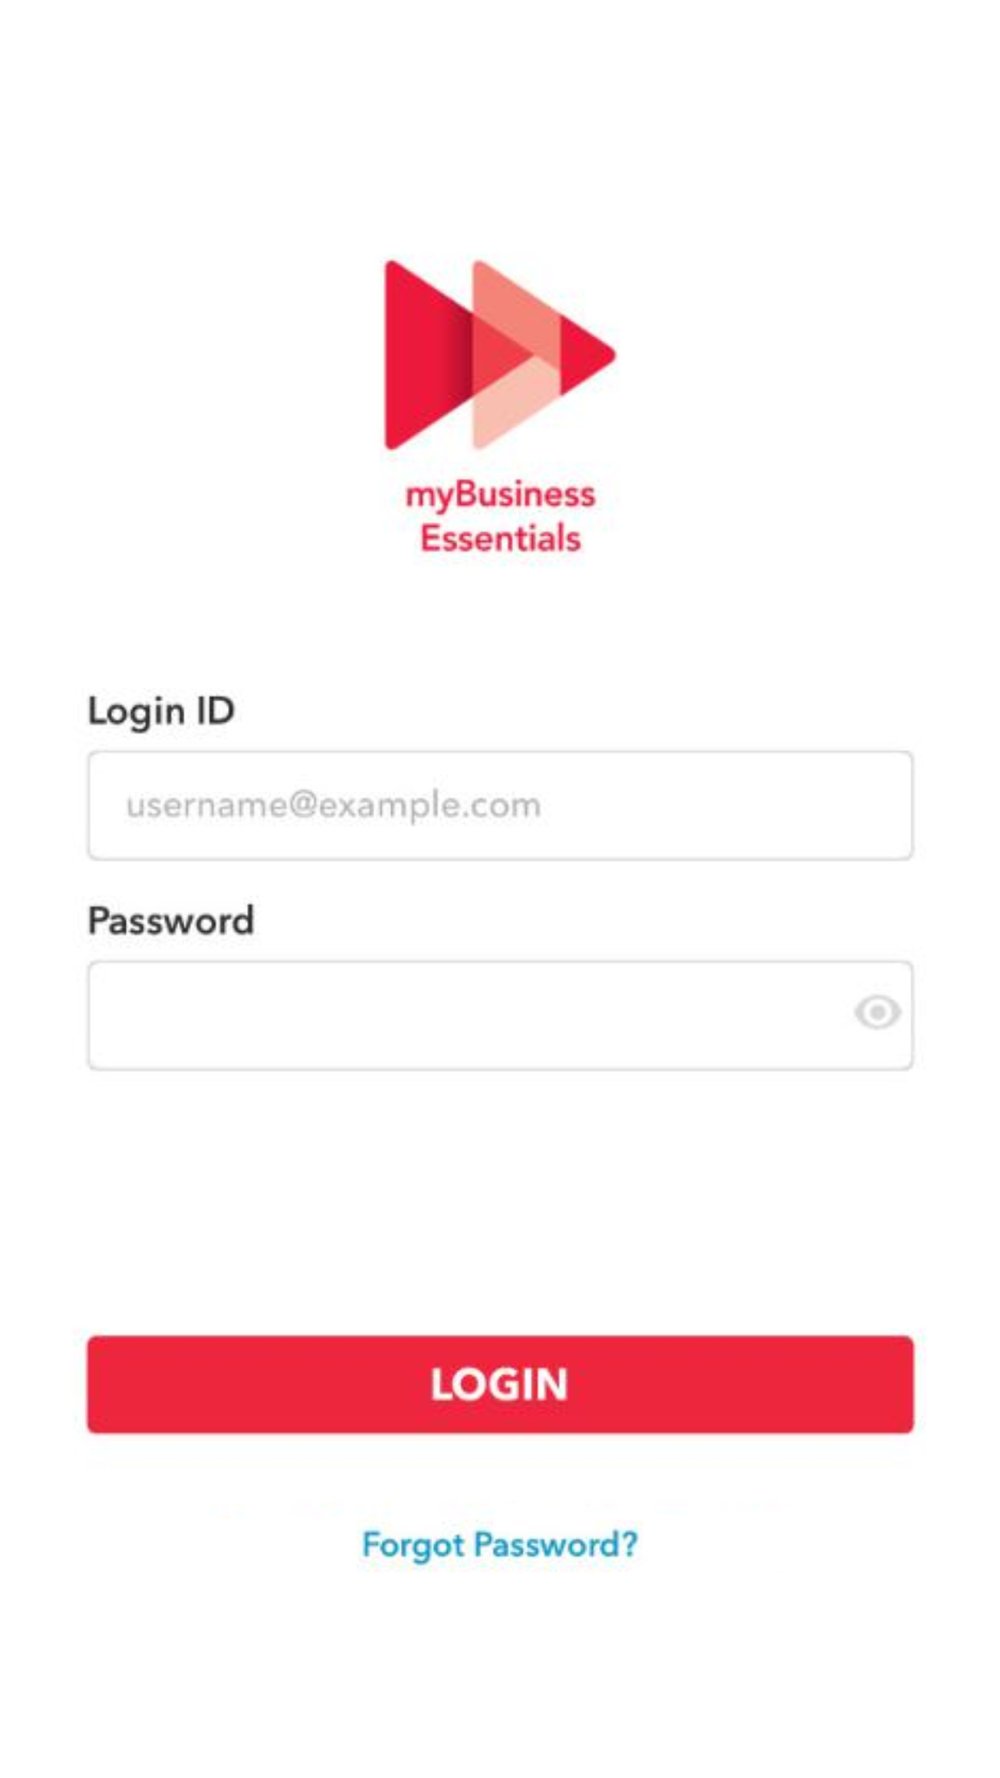Submit credentials with the LOGIN button
1000x1778 pixels.
click(x=500, y=1384)
